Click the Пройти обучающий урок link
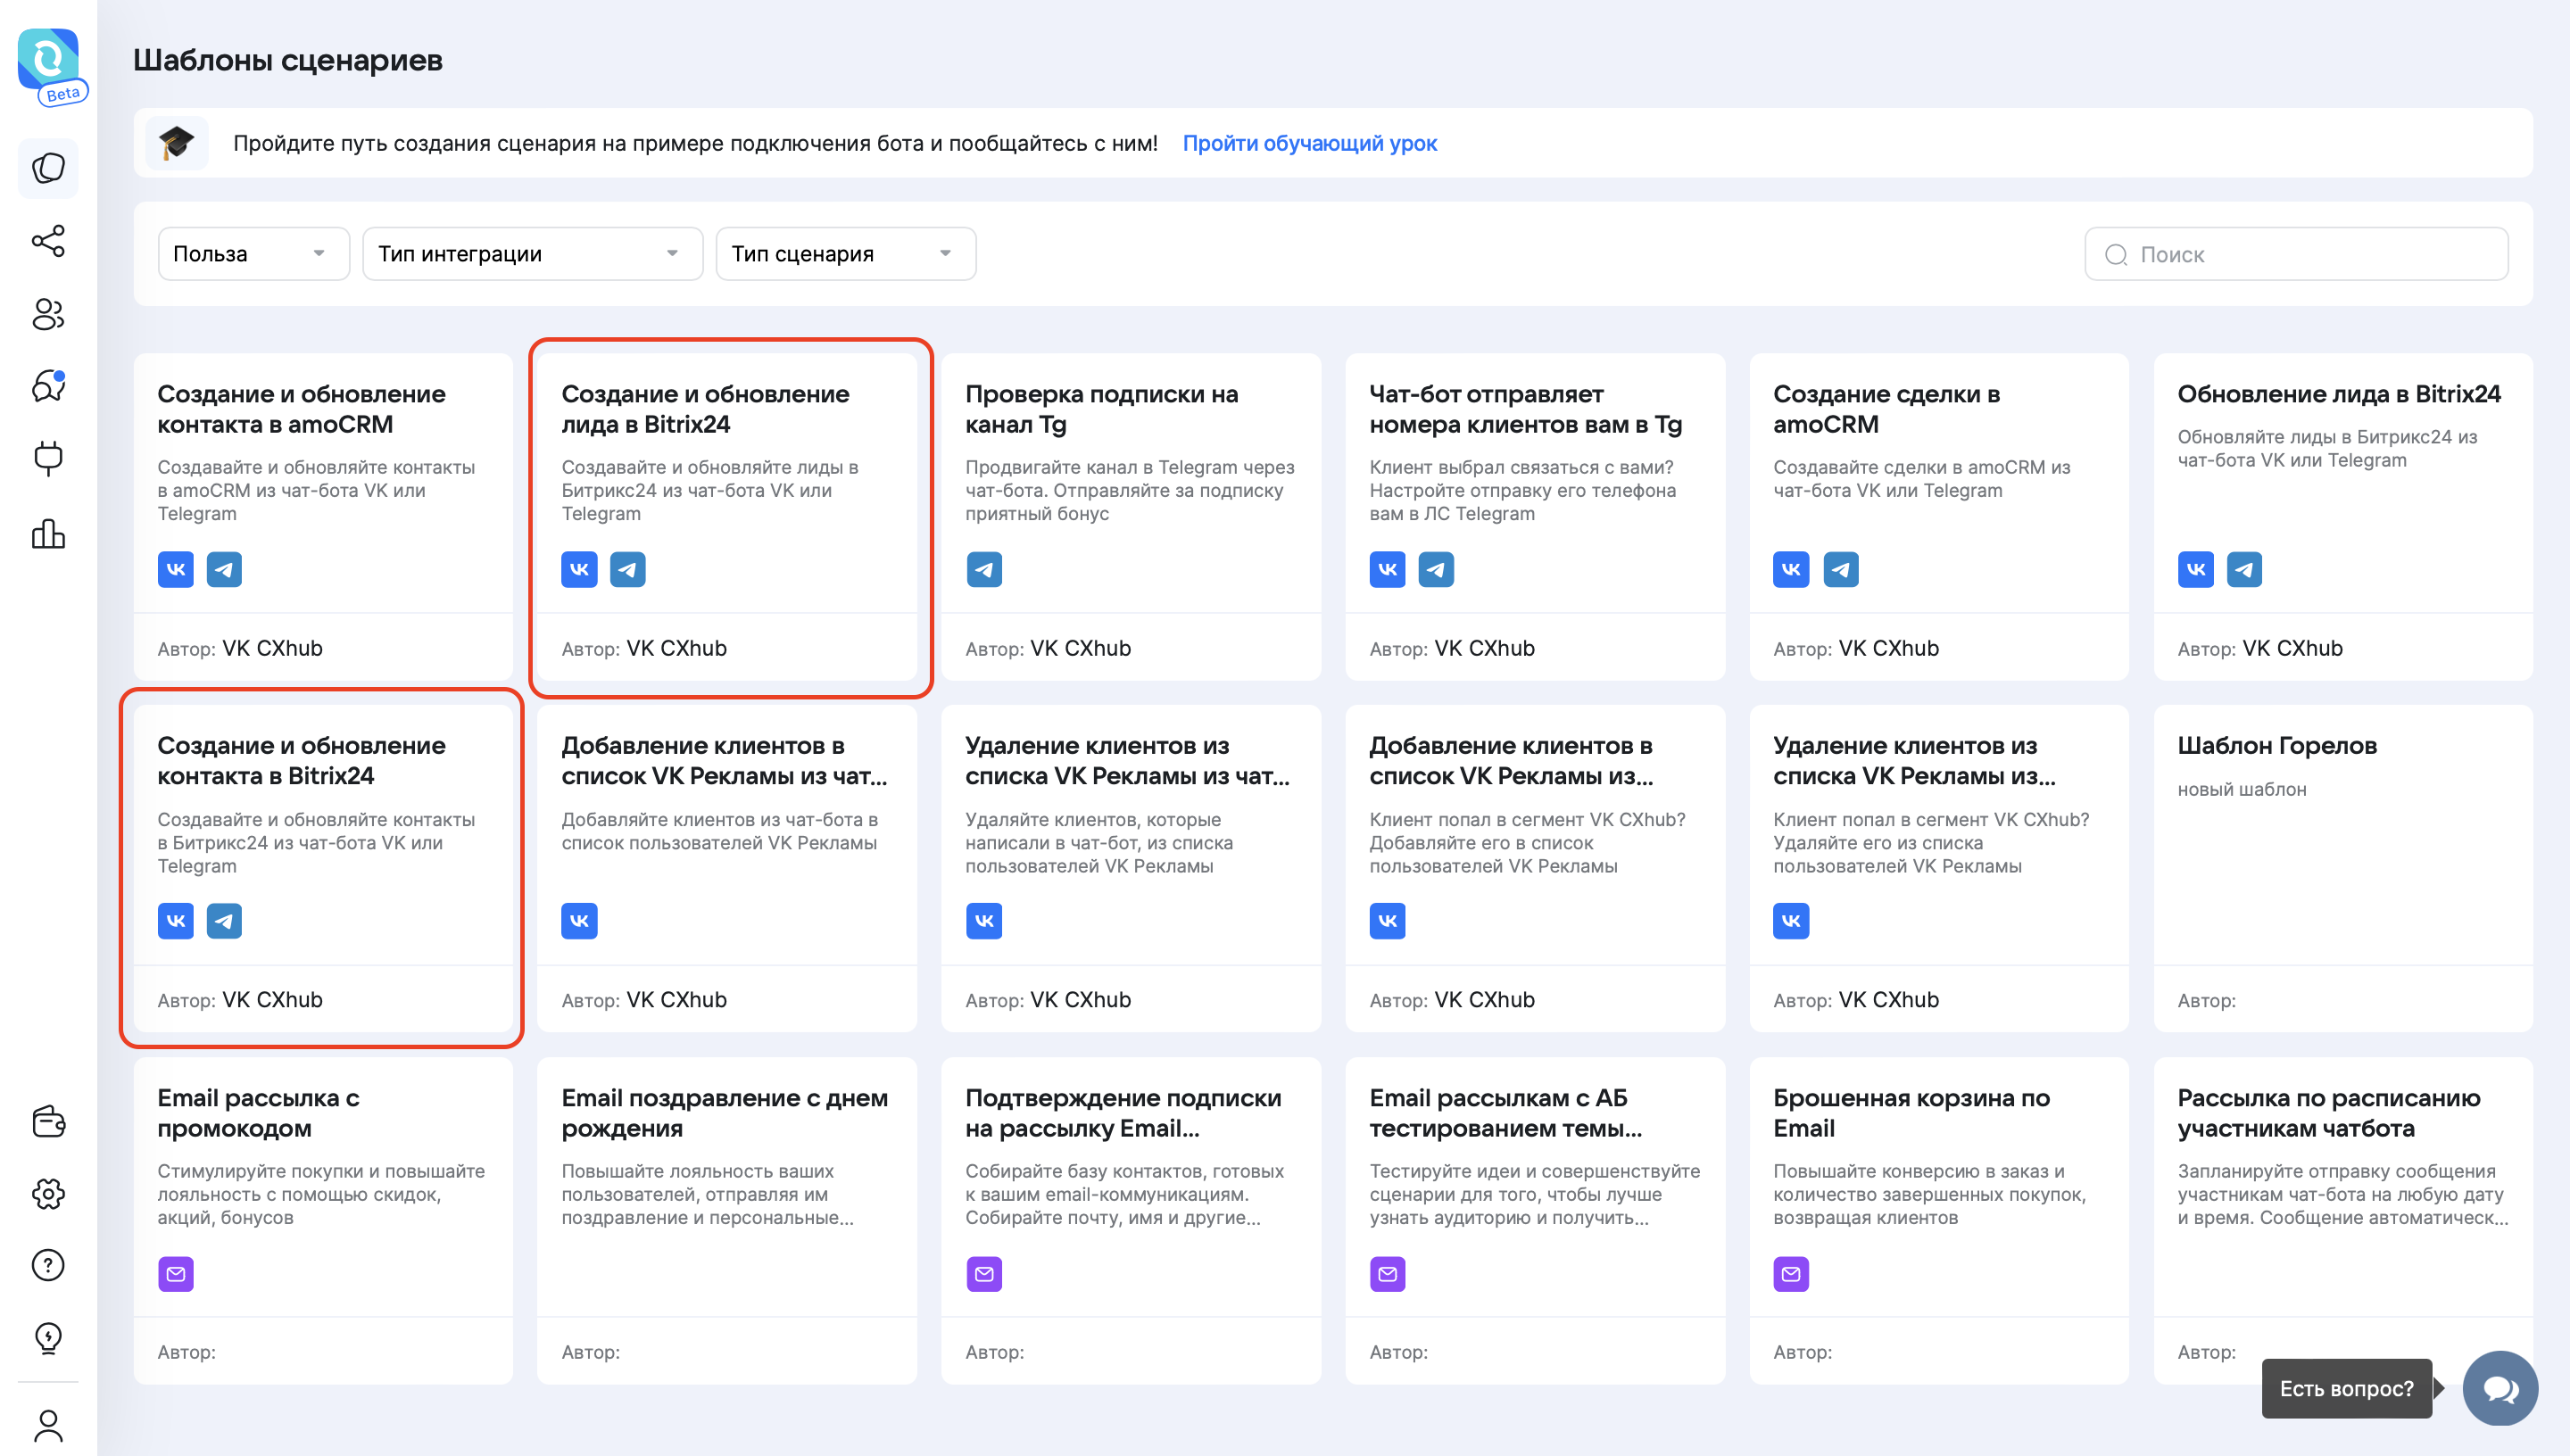Screen dimensions: 2570x1456 1309,143
